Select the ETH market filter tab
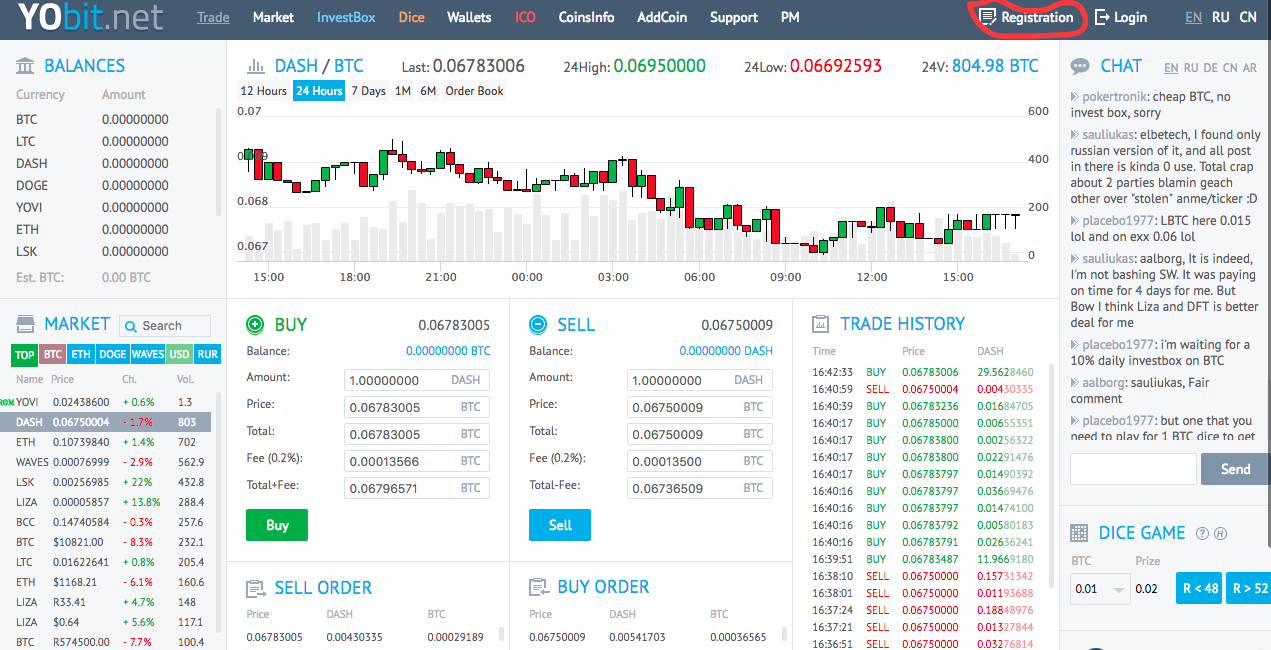The image size is (1271, 650). [x=81, y=354]
